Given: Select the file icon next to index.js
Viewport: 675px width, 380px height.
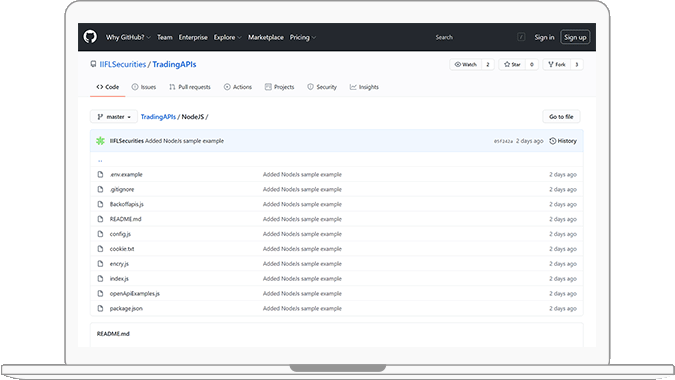Looking at the screenshot, I should point(100,278).
